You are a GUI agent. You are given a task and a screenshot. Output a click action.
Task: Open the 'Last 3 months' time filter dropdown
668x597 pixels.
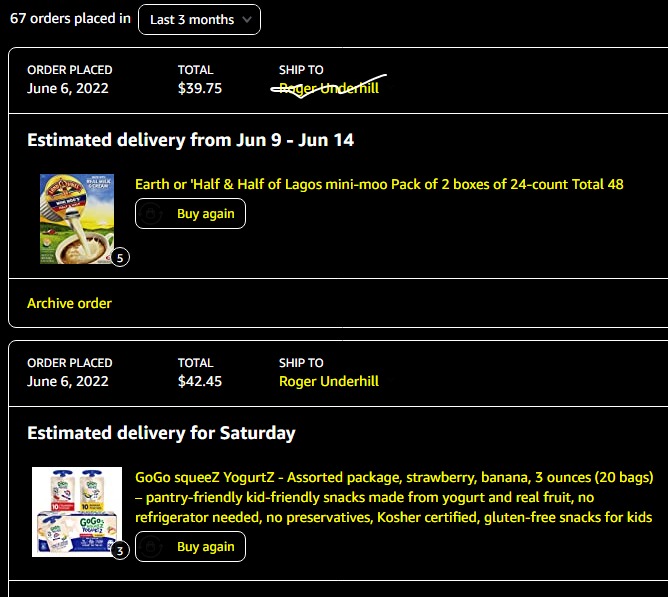point(199,19)
